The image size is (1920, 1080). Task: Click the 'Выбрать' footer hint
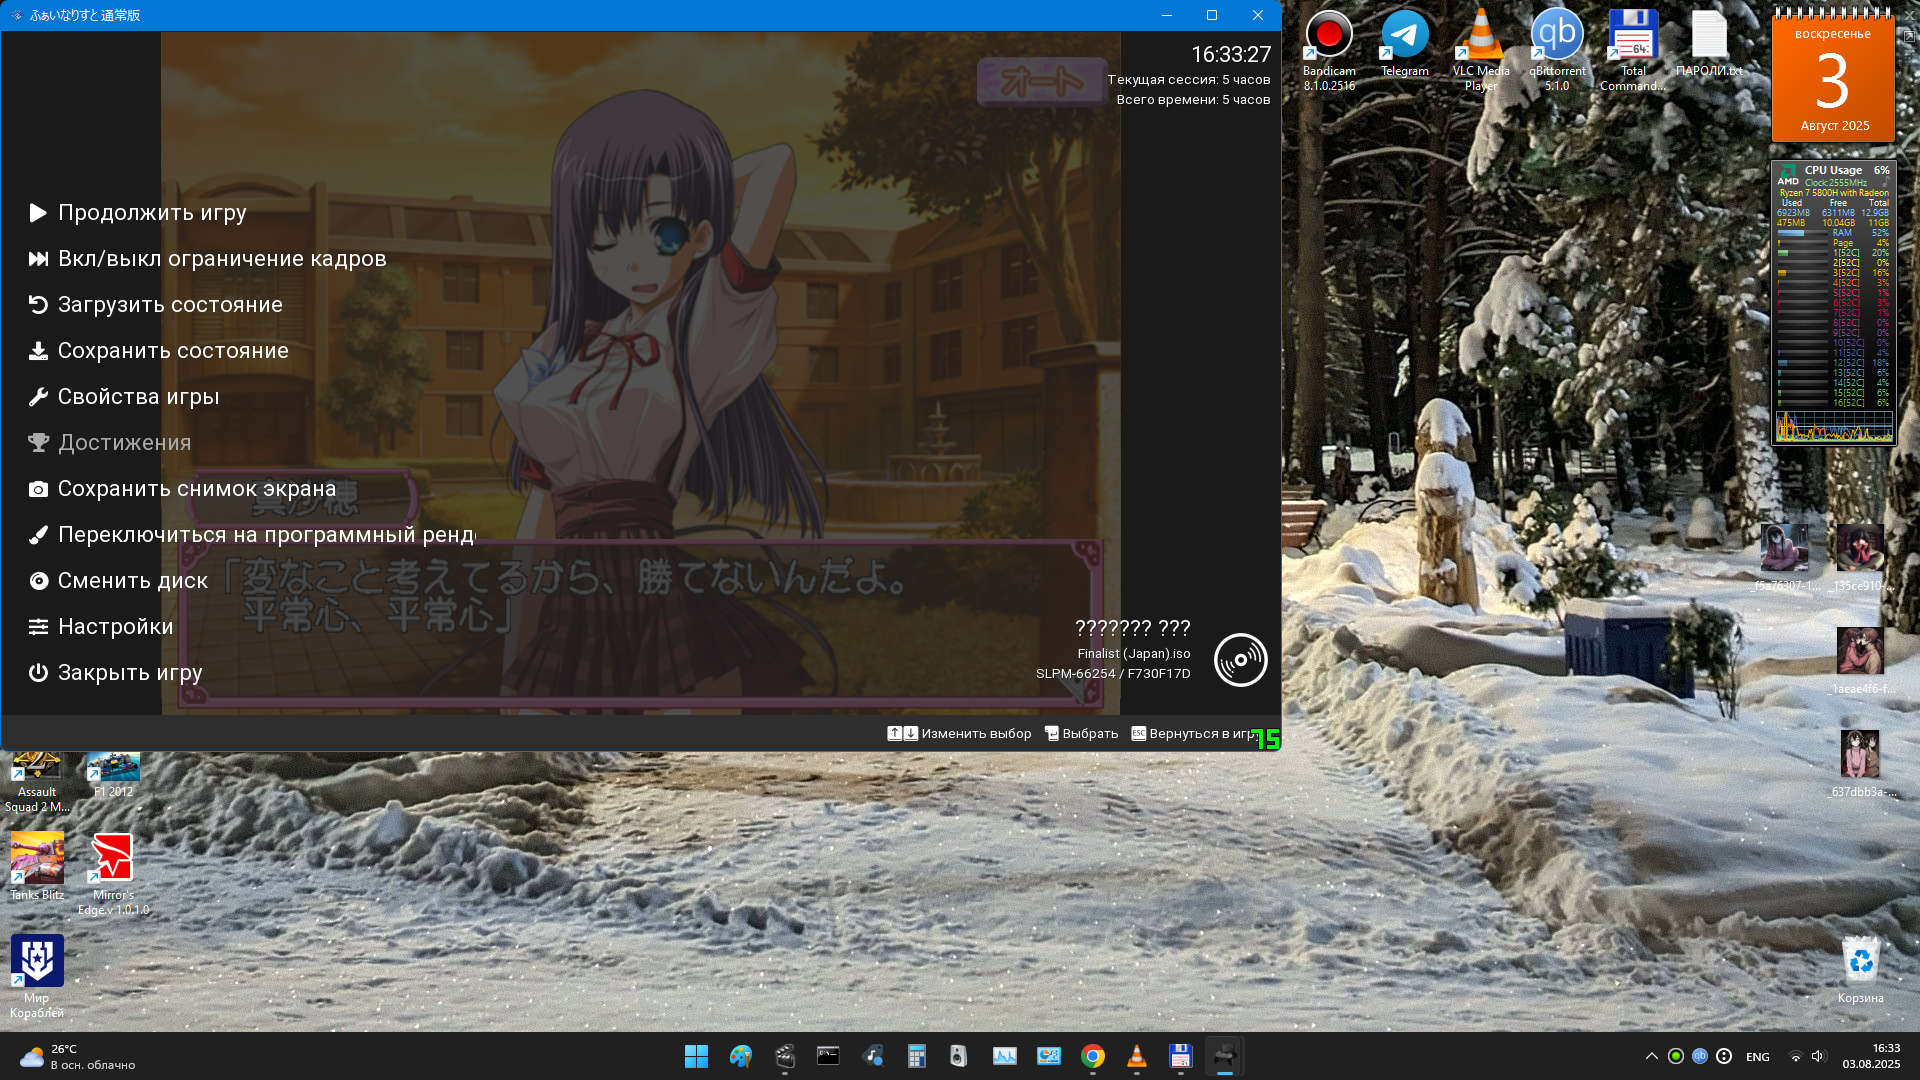[x=1081, y=734]
